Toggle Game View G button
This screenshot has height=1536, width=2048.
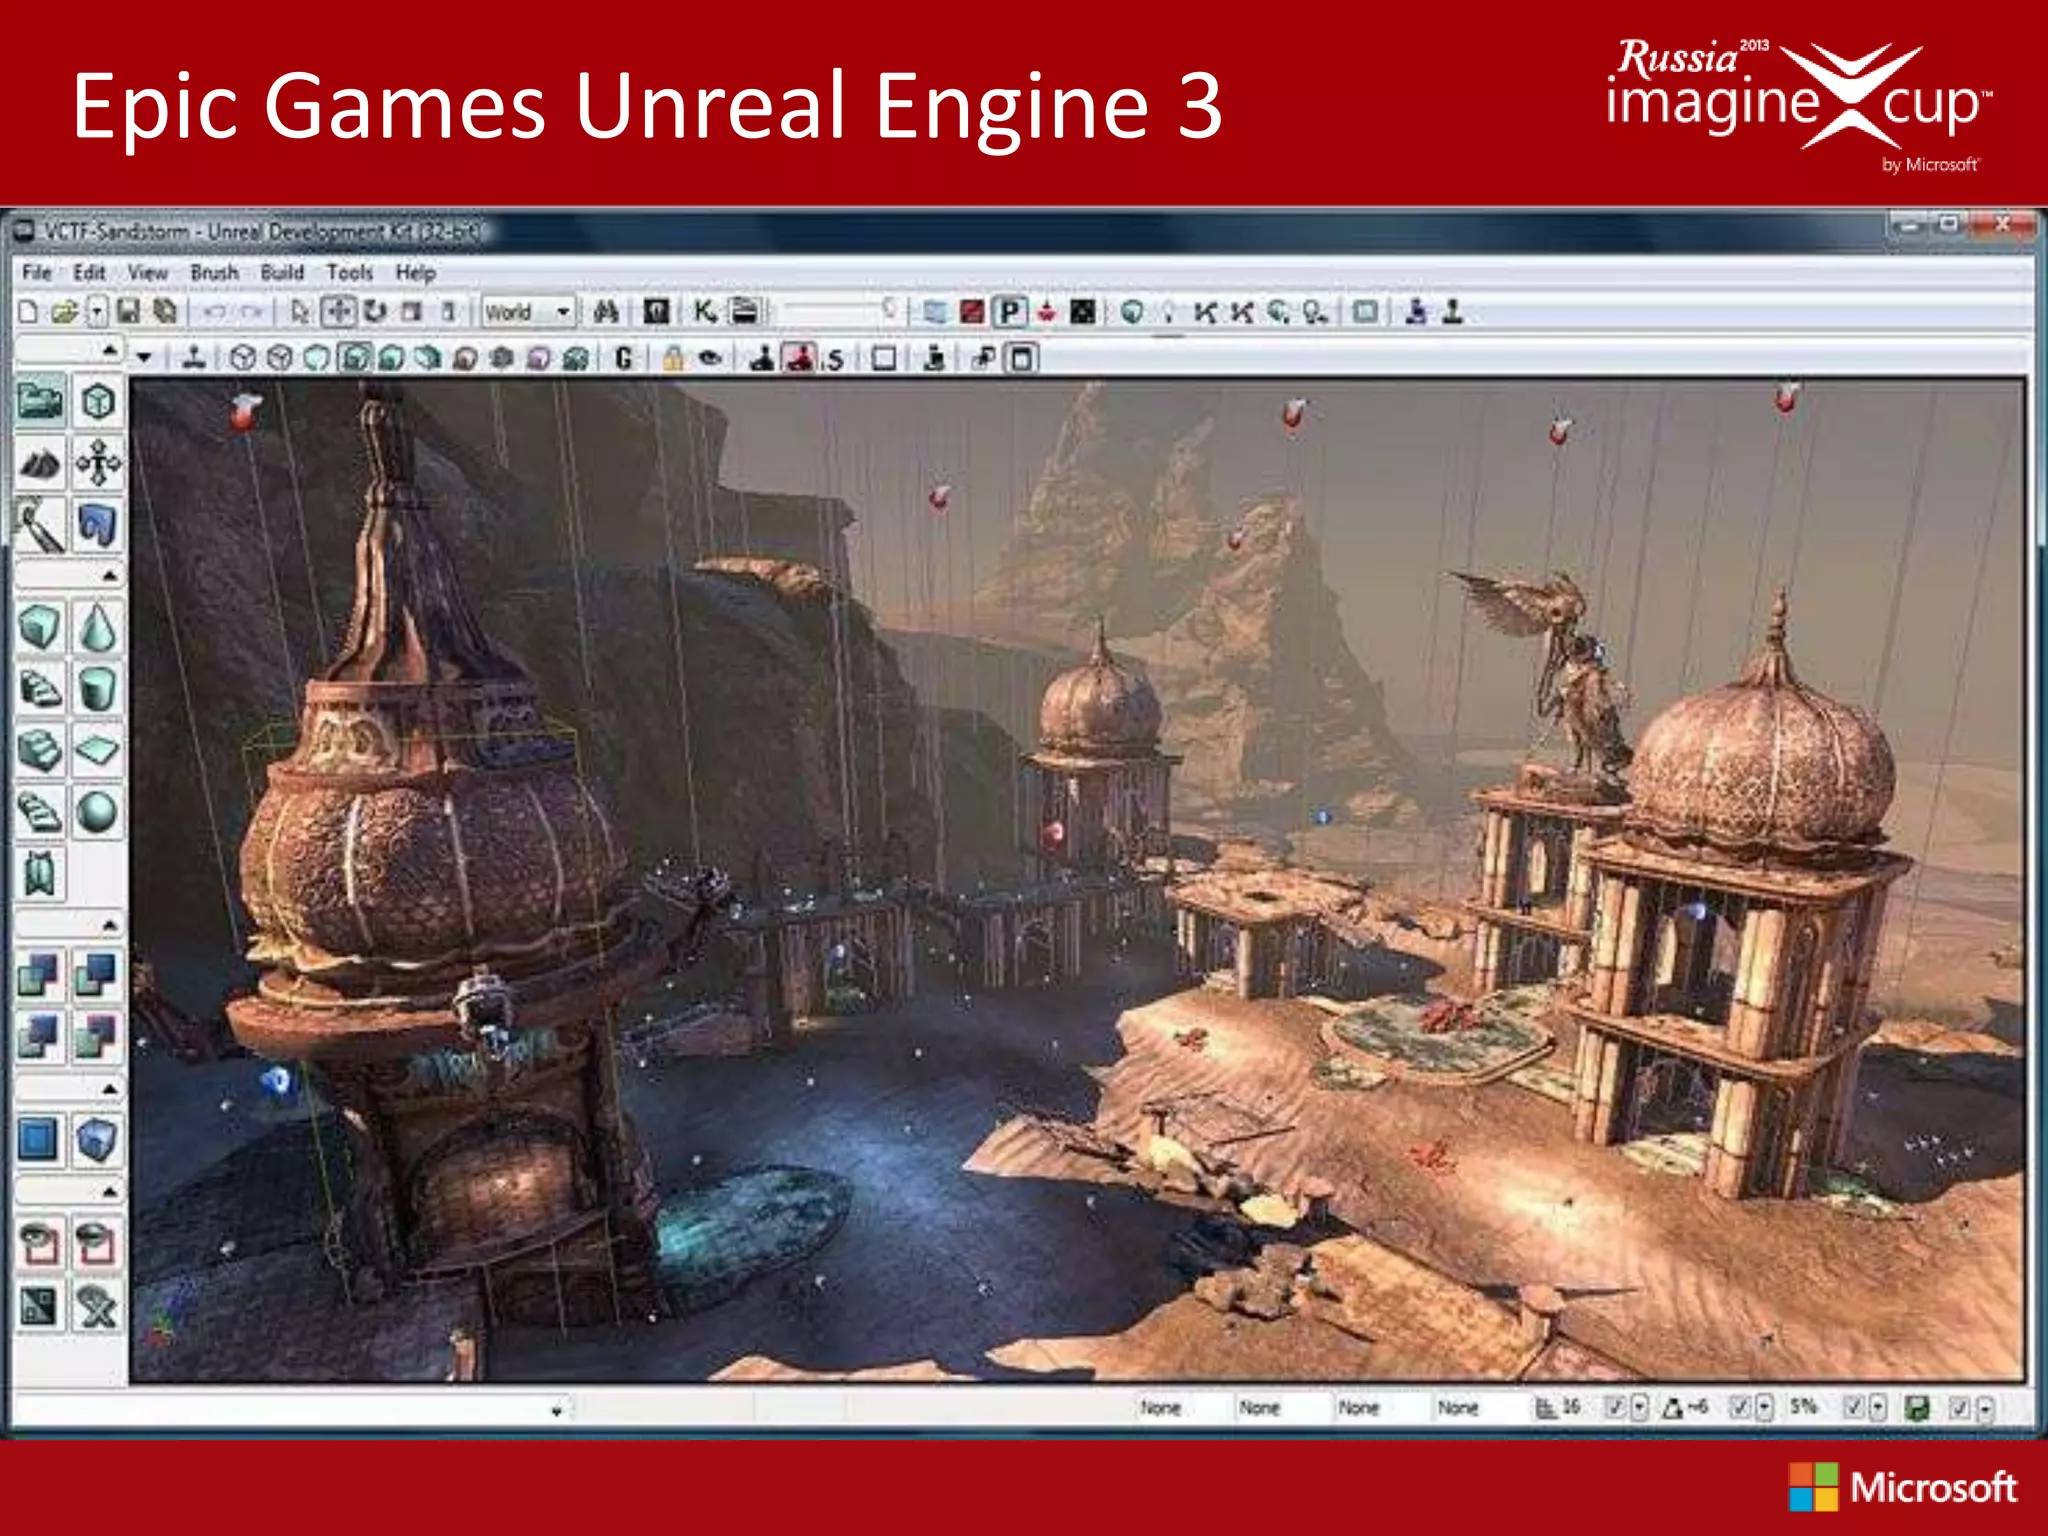click(x=624, y=357)
